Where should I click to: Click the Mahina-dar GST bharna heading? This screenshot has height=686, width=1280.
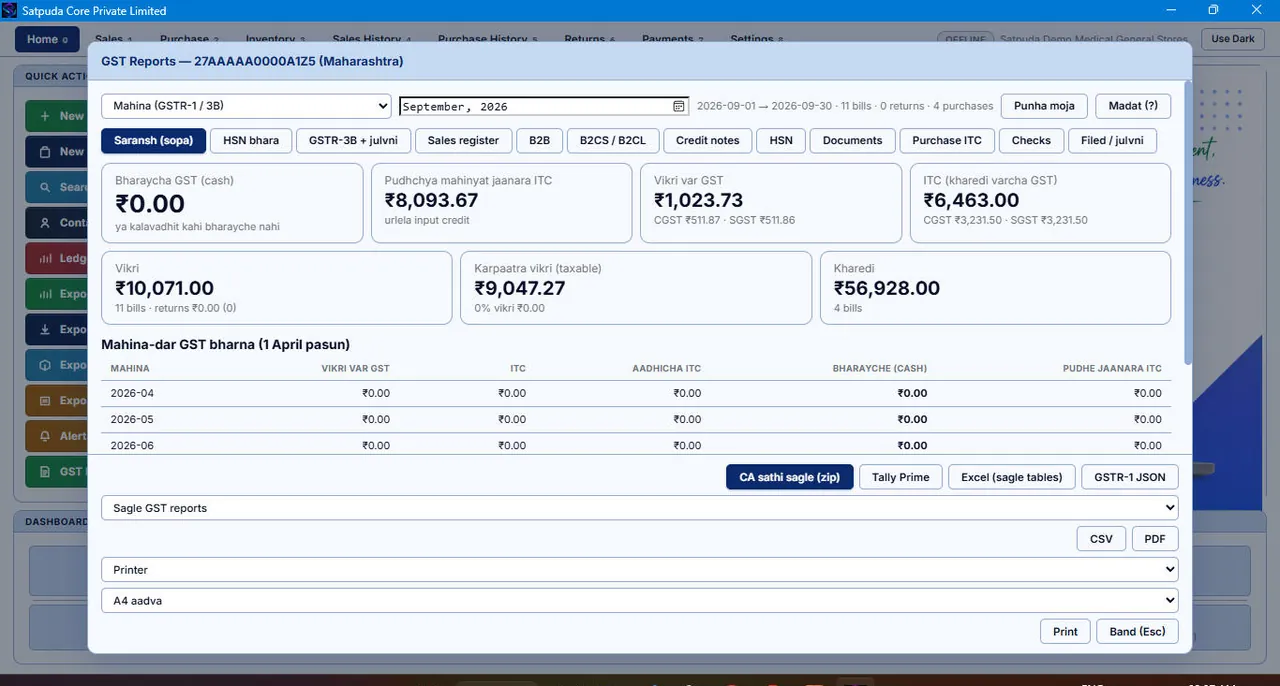click(225, 345)
